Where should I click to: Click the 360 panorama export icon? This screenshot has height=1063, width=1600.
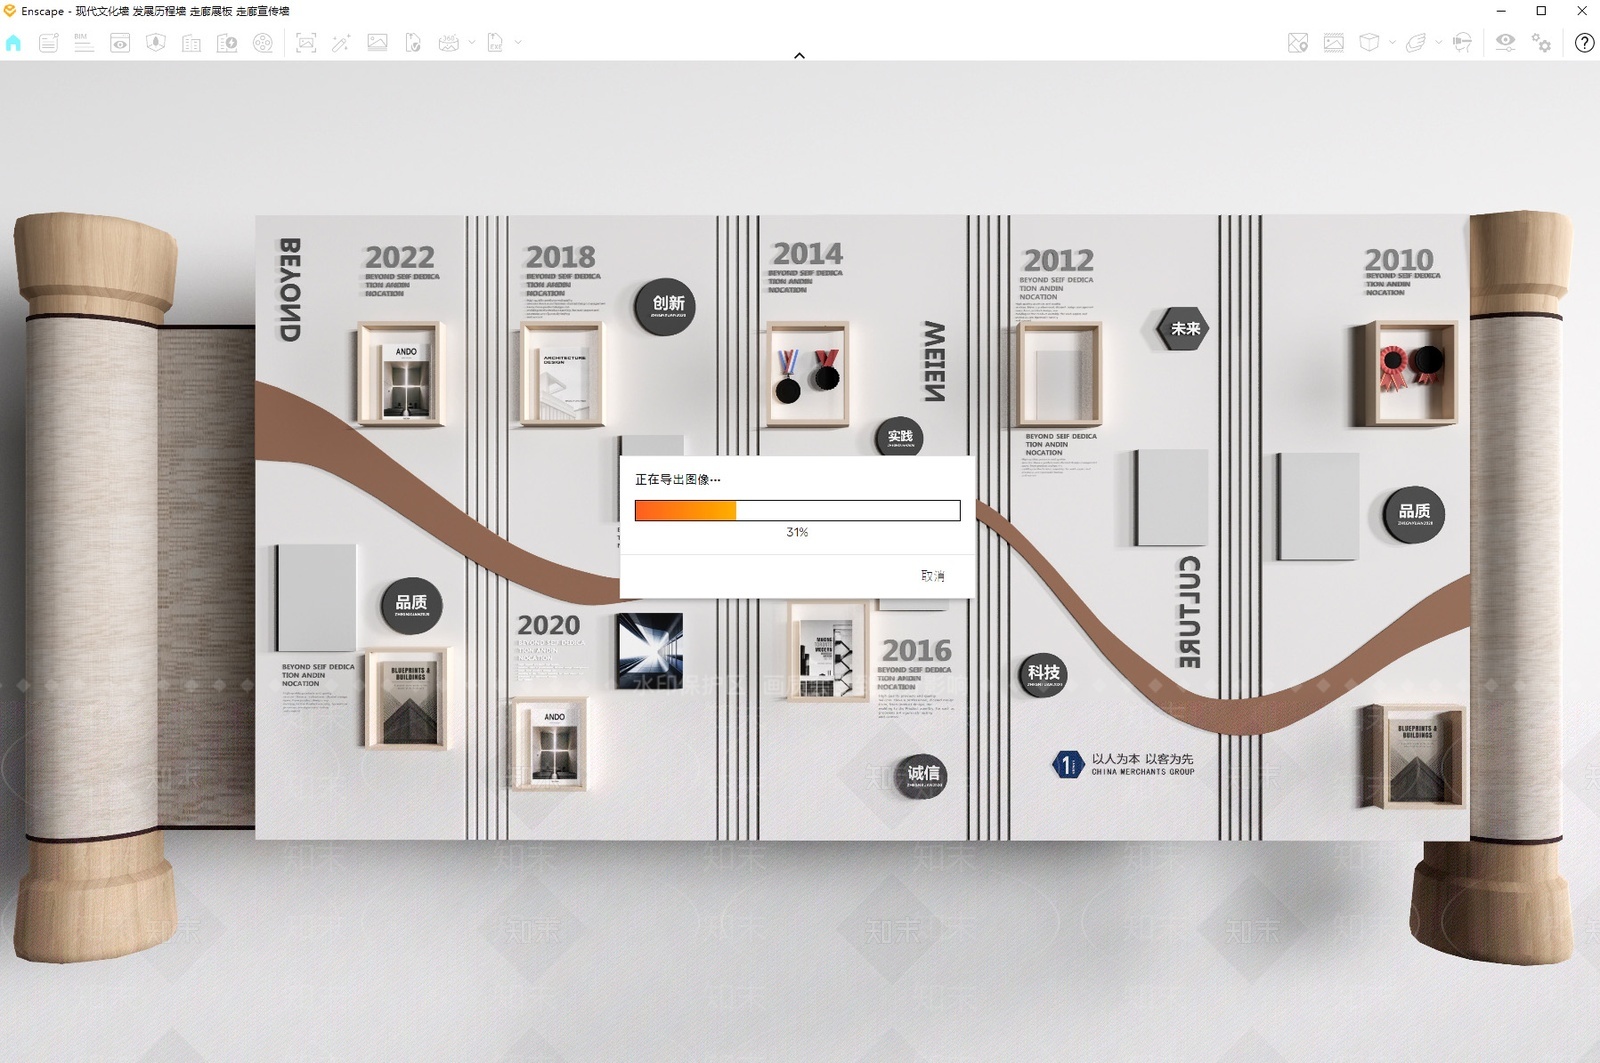click(449, 43)
